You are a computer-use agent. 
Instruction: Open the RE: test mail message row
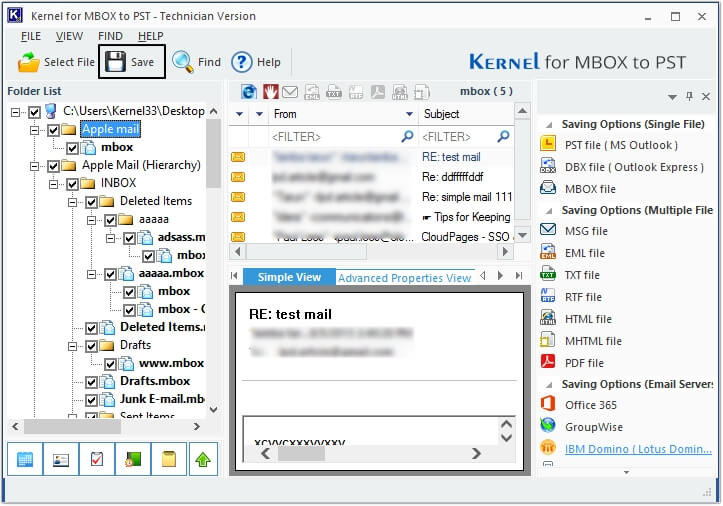372,157
